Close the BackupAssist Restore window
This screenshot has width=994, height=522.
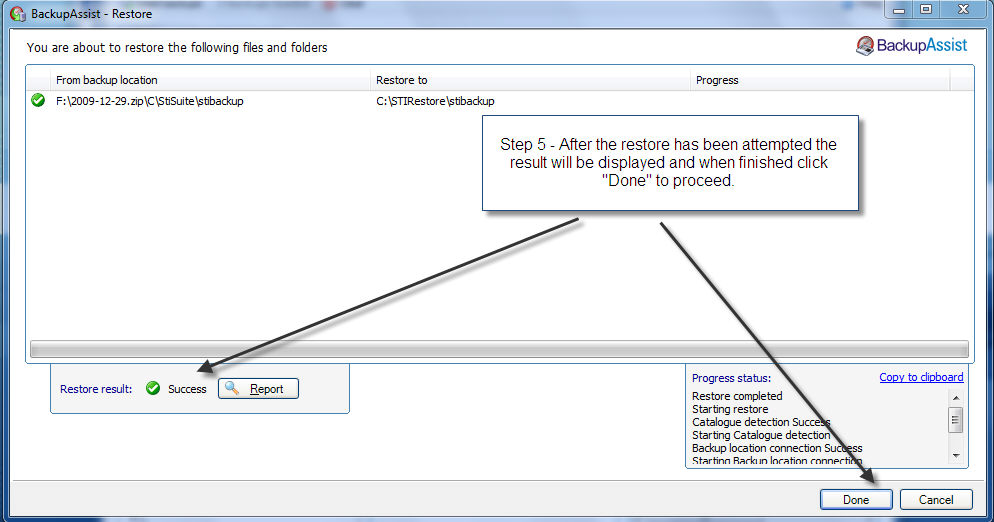coord(963,10)
